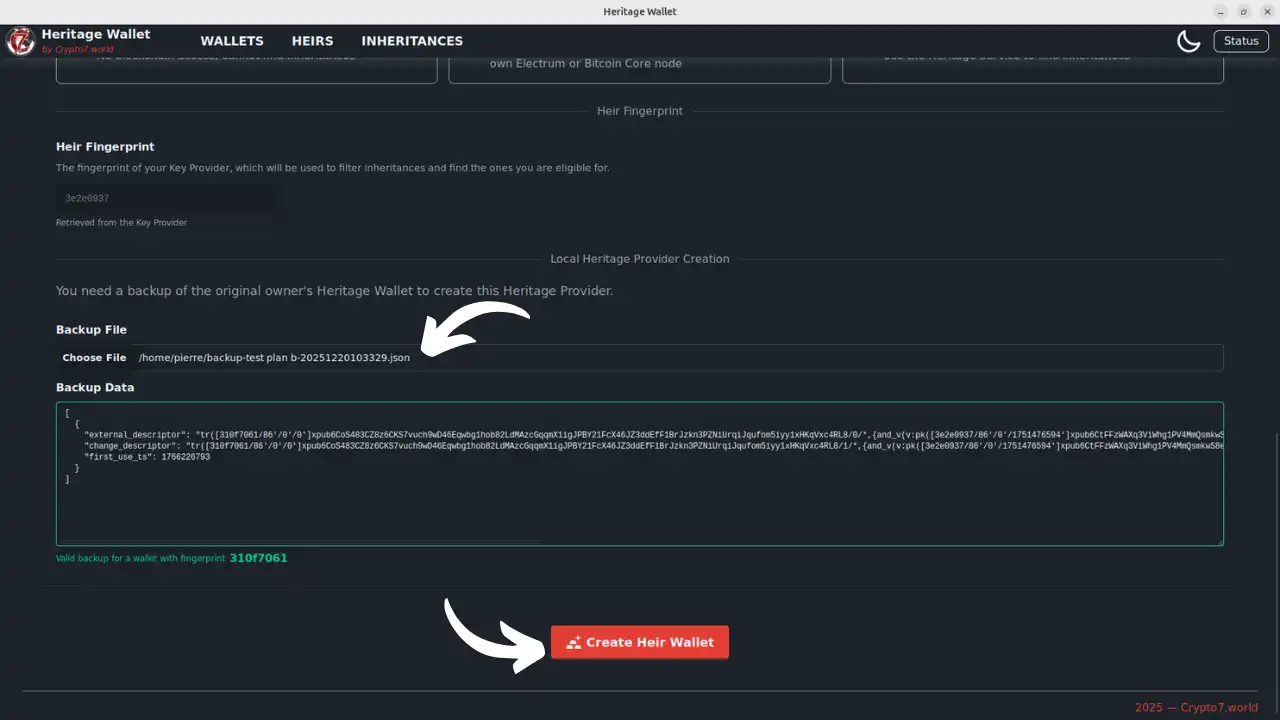Screen dimensions: 1280x720
Task: Minimize the Heritage Wallet window
Action: click(x=1221, y=12)
